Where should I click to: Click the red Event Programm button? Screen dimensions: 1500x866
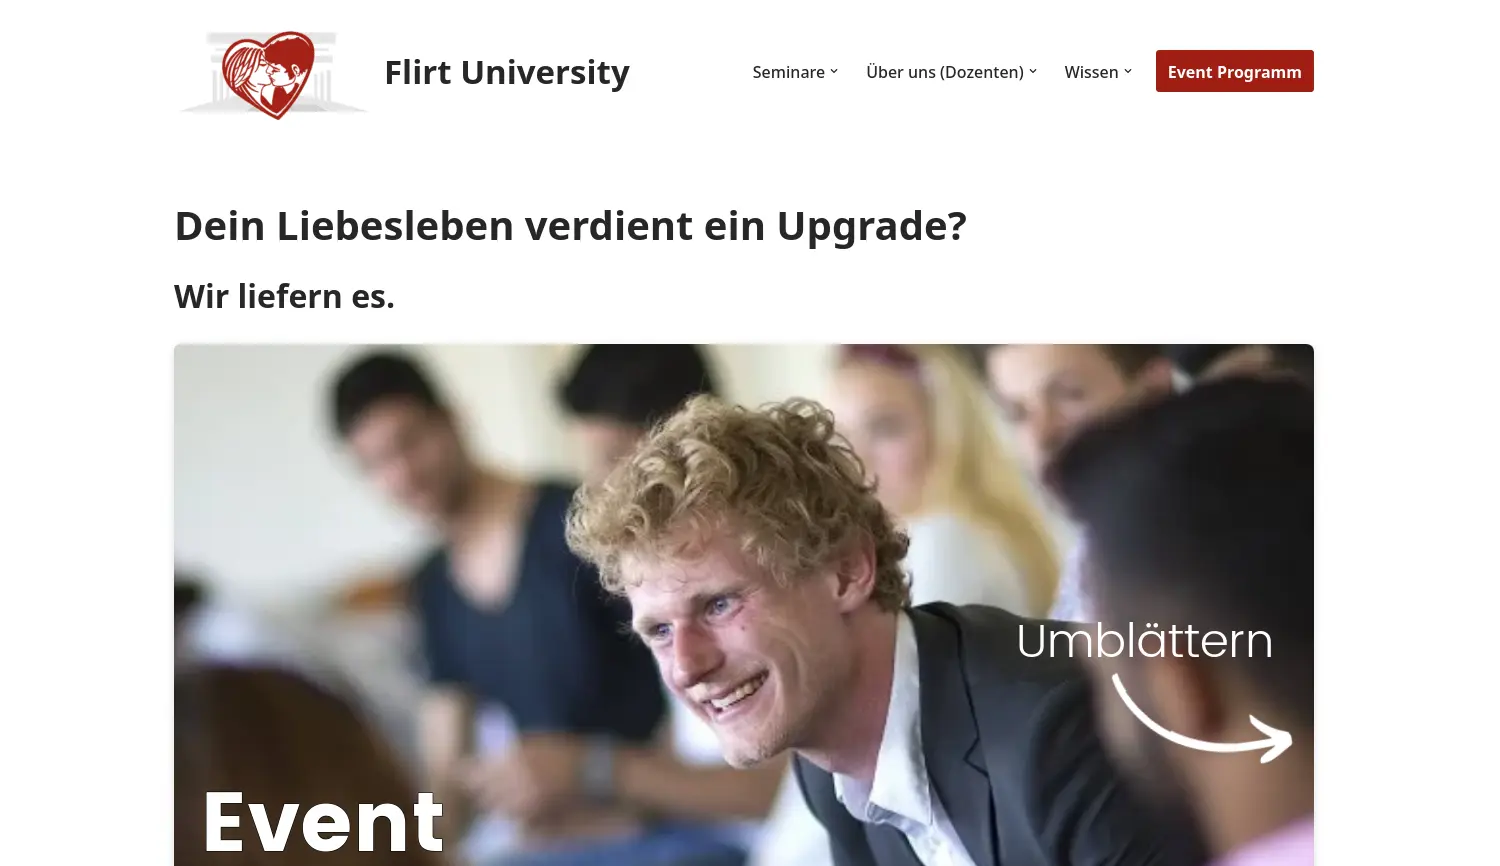point(1235,71)
